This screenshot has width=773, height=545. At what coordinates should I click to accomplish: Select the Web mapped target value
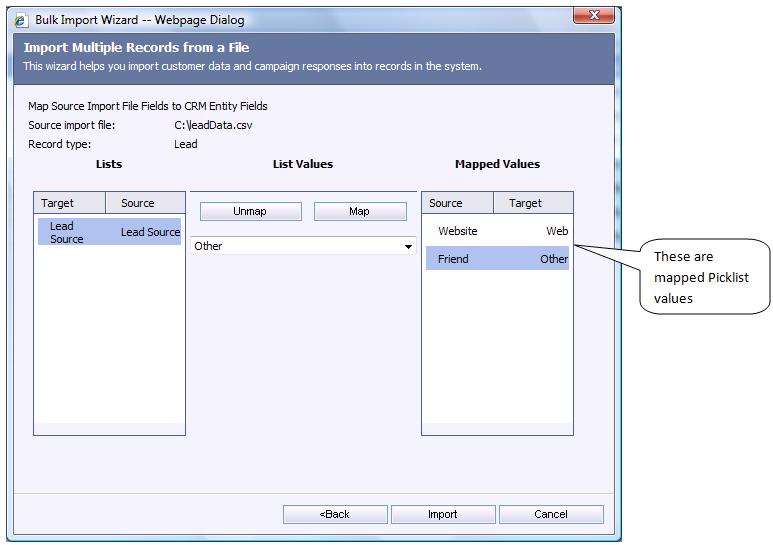557,231
